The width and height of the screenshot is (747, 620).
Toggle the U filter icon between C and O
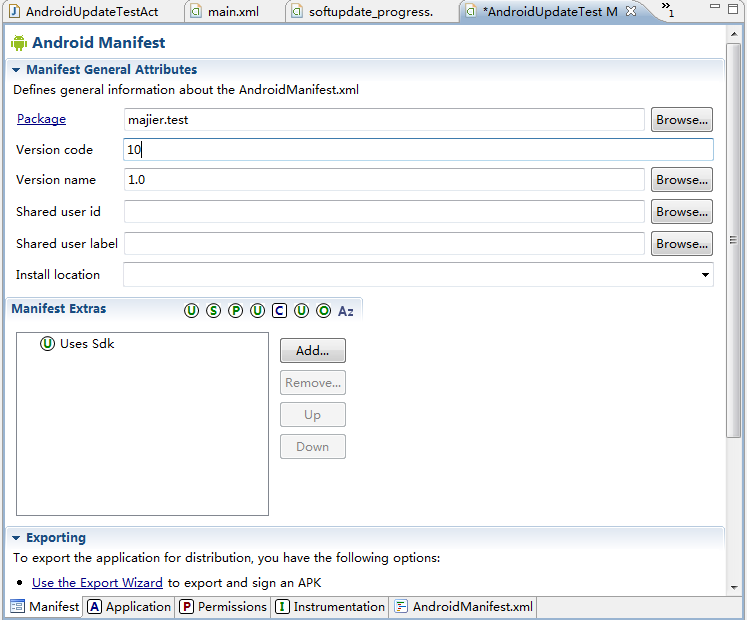301,311
